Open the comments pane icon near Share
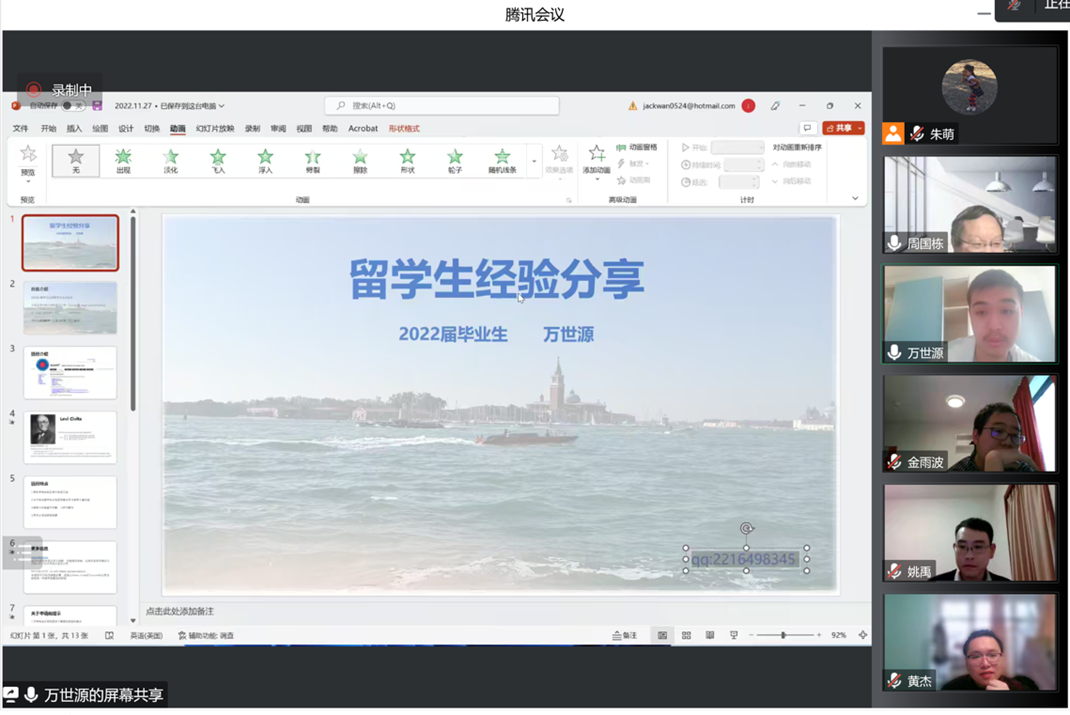The height and width of the screenshot is (715, 1070). point(807,128)
